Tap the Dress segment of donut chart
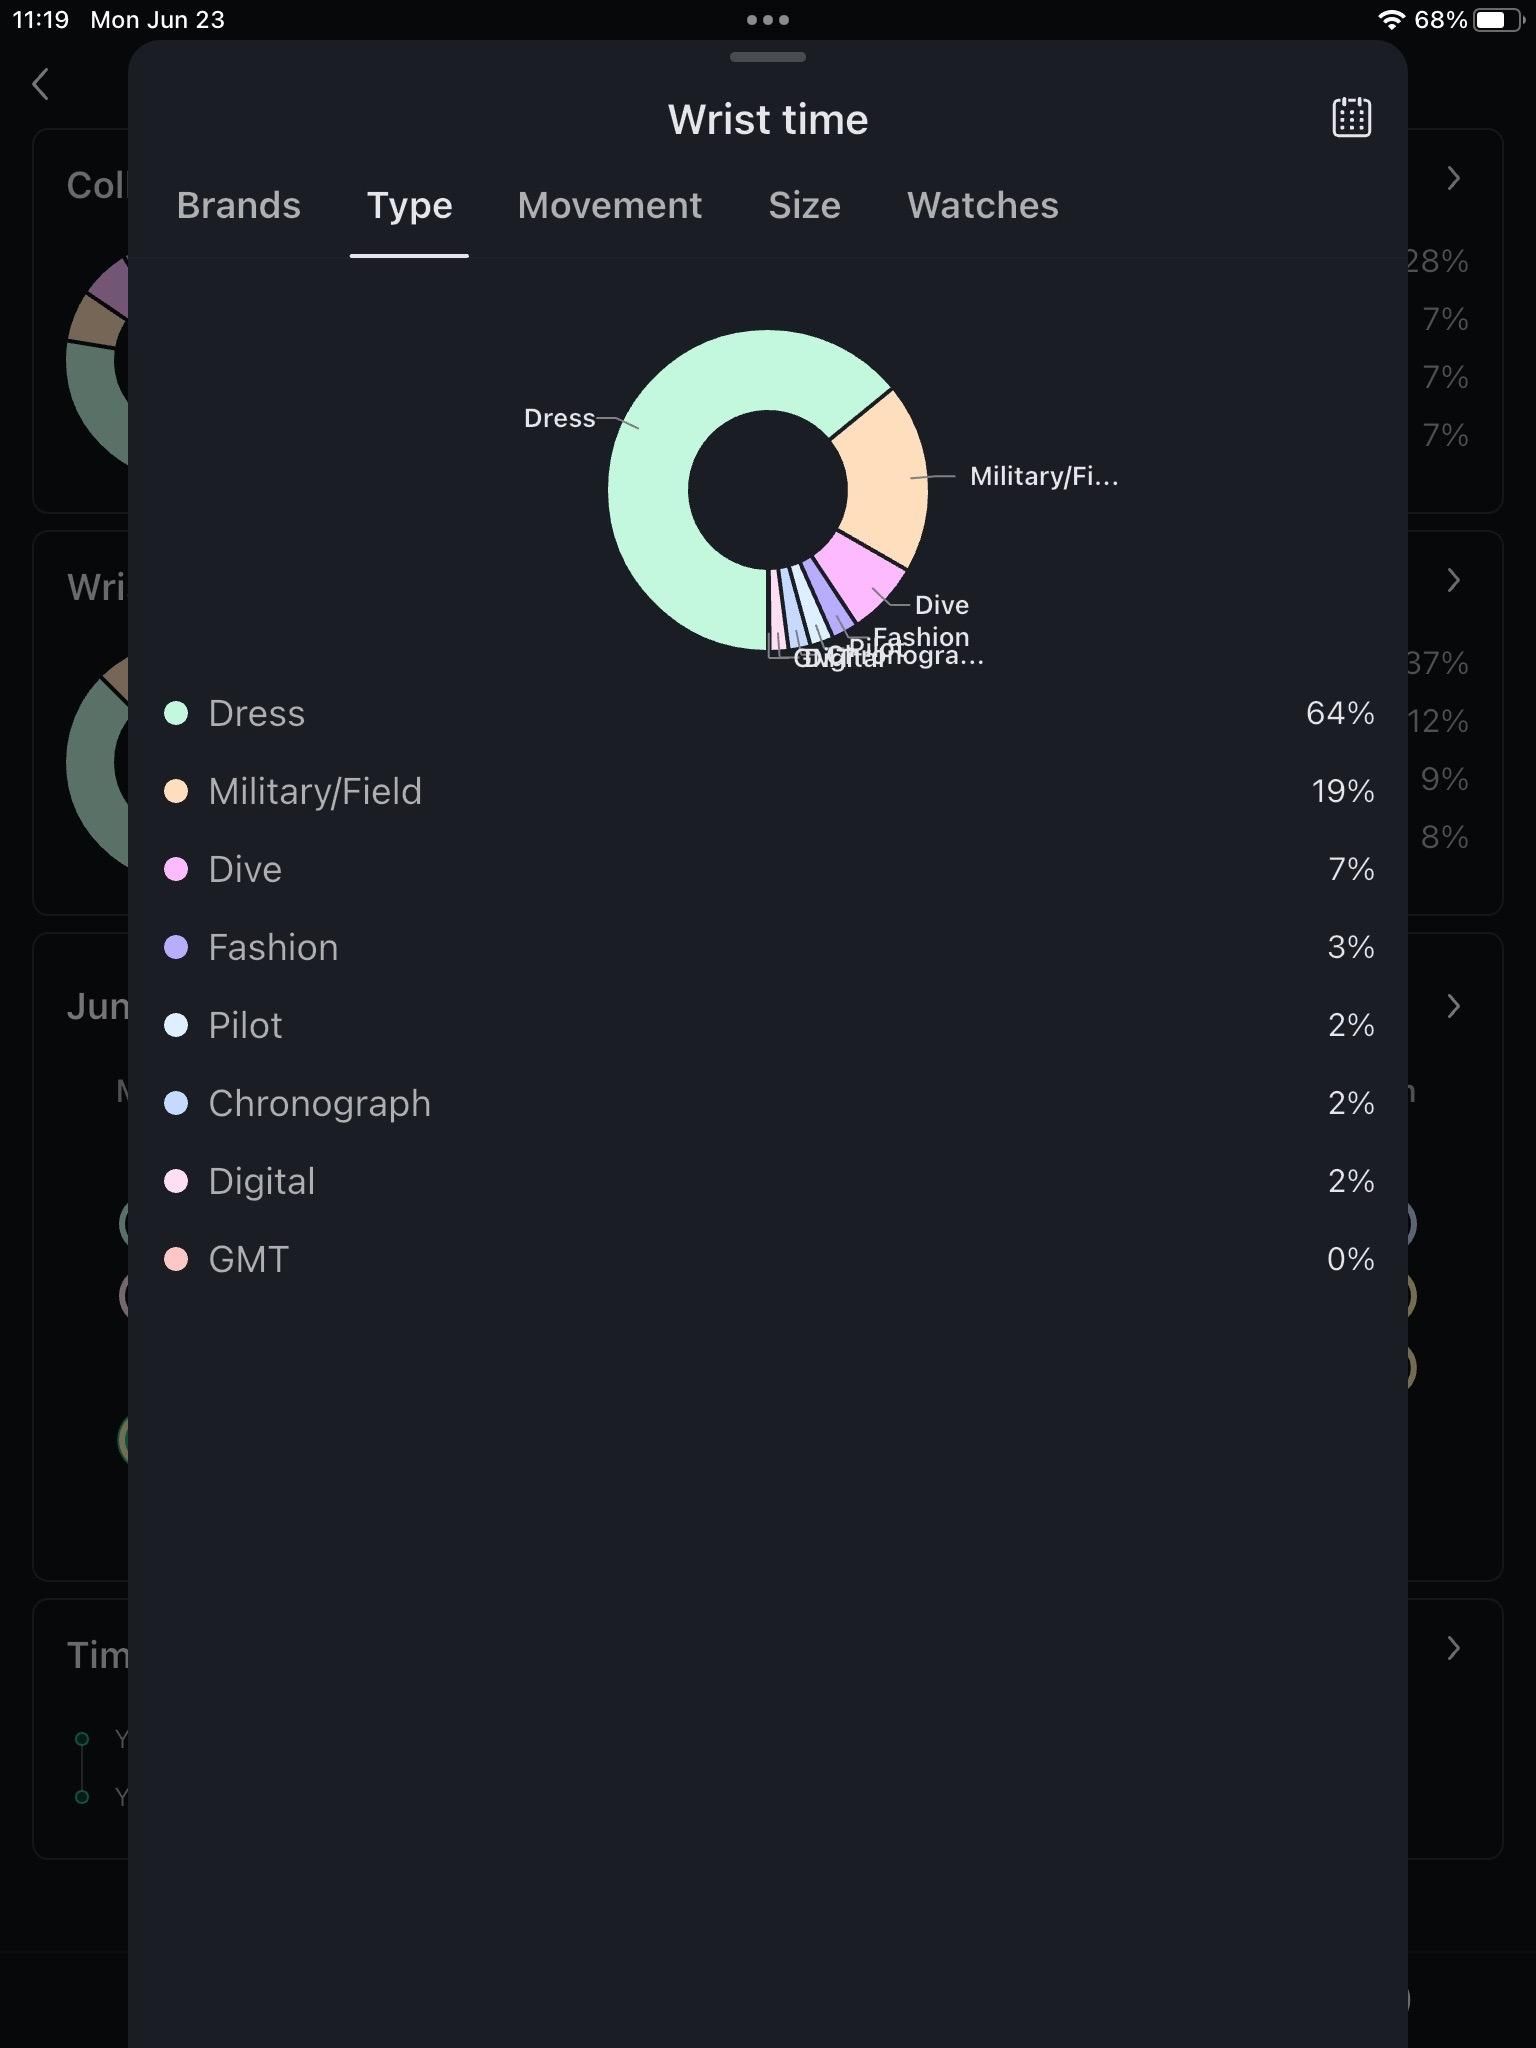1536x2048 pixels. [660, 520]
